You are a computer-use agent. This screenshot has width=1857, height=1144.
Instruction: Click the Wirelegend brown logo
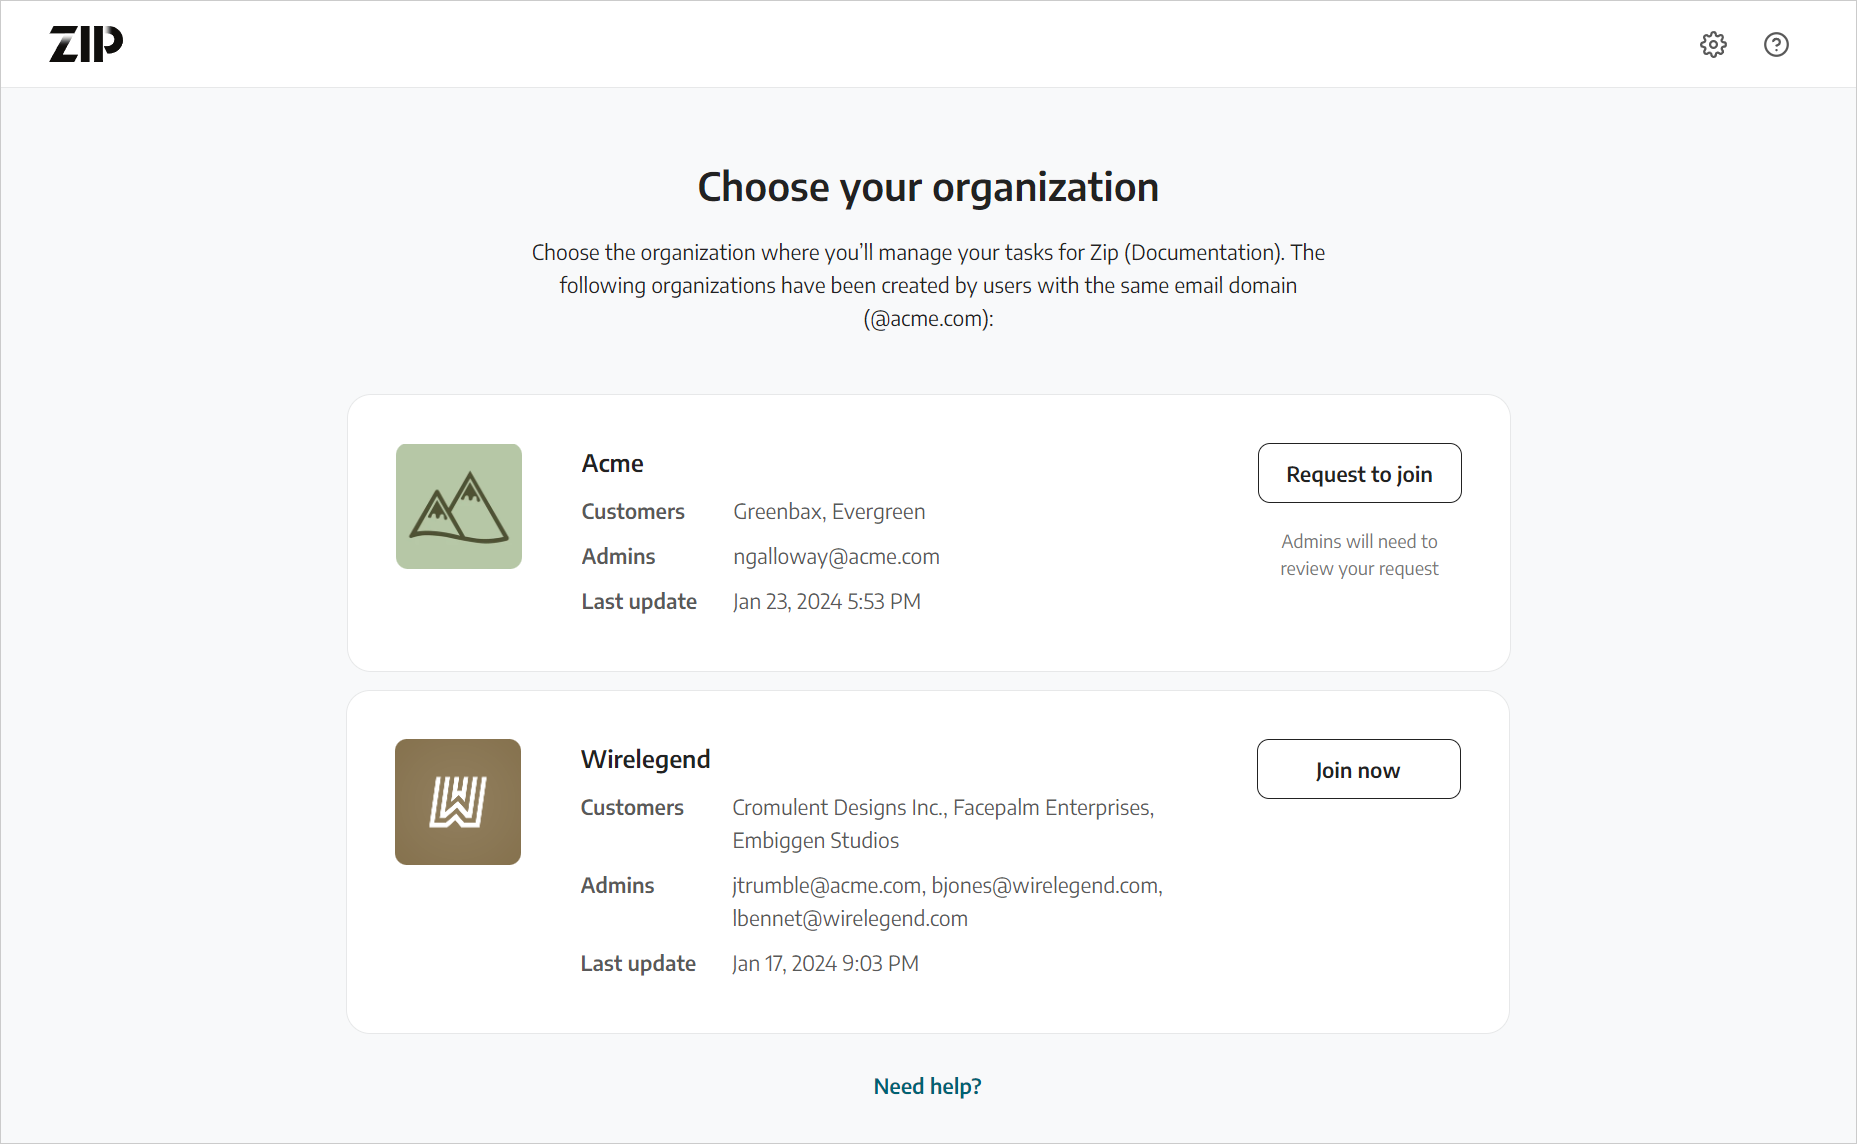(x=458, y=802)
